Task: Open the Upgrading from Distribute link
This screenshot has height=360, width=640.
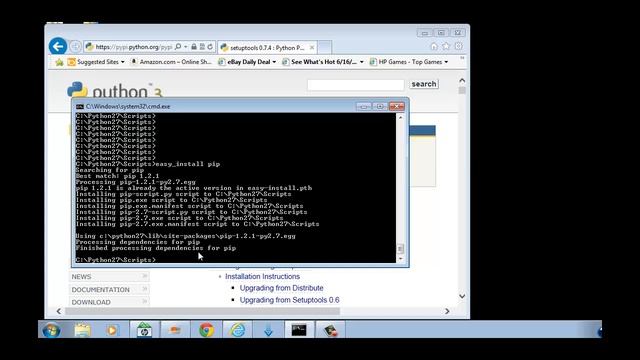Action: pyautogui.click(x=282, y=288)
